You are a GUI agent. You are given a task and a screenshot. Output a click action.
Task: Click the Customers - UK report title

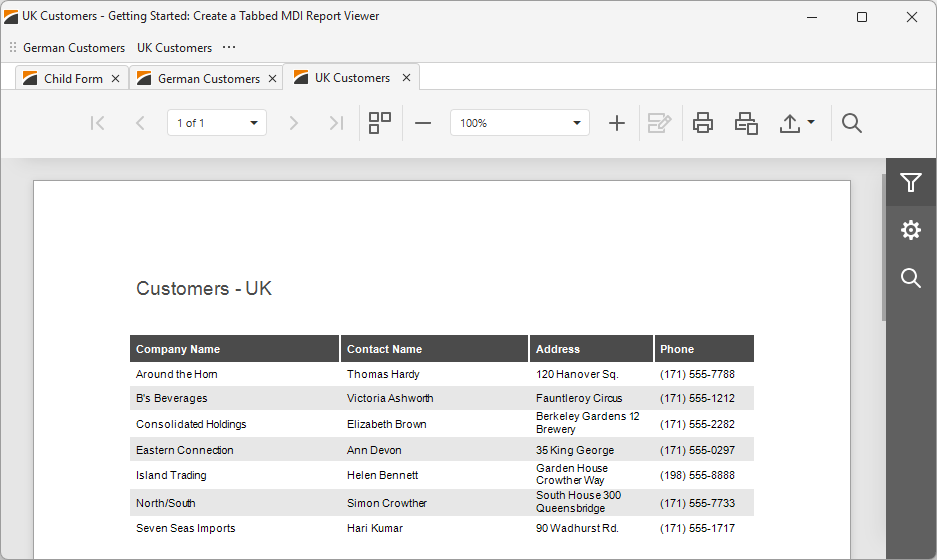click(204, 289)
